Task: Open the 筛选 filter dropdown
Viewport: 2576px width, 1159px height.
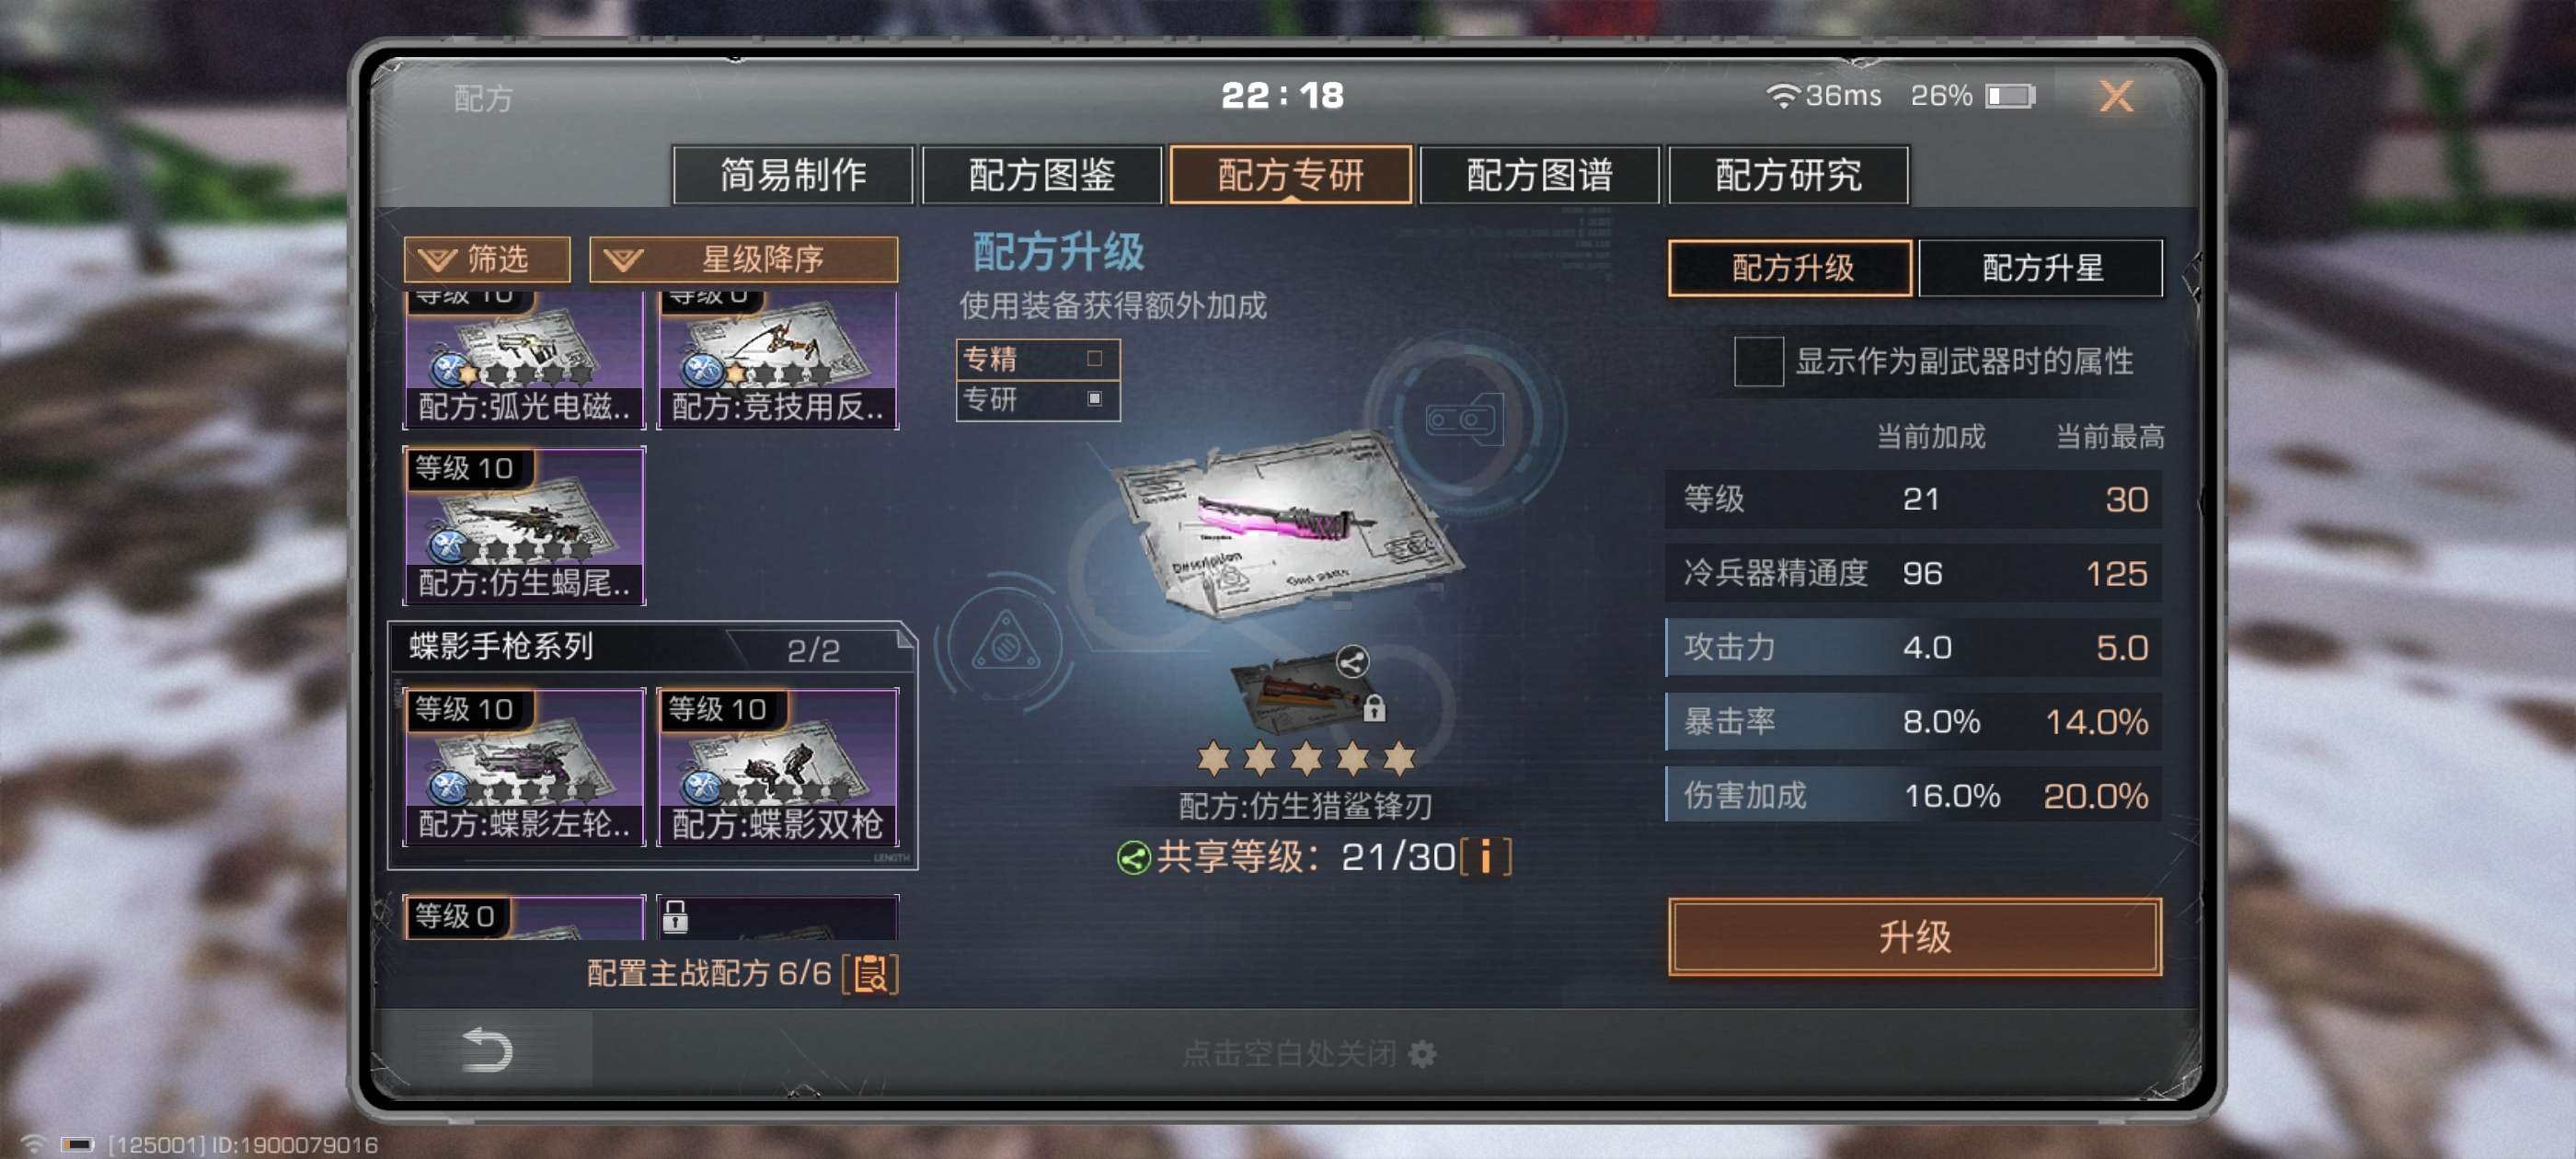Action: tap(487, 259)
